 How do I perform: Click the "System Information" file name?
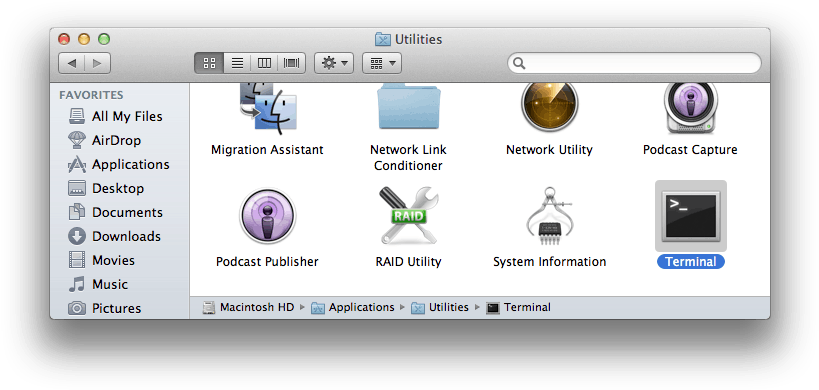[549, 262]
